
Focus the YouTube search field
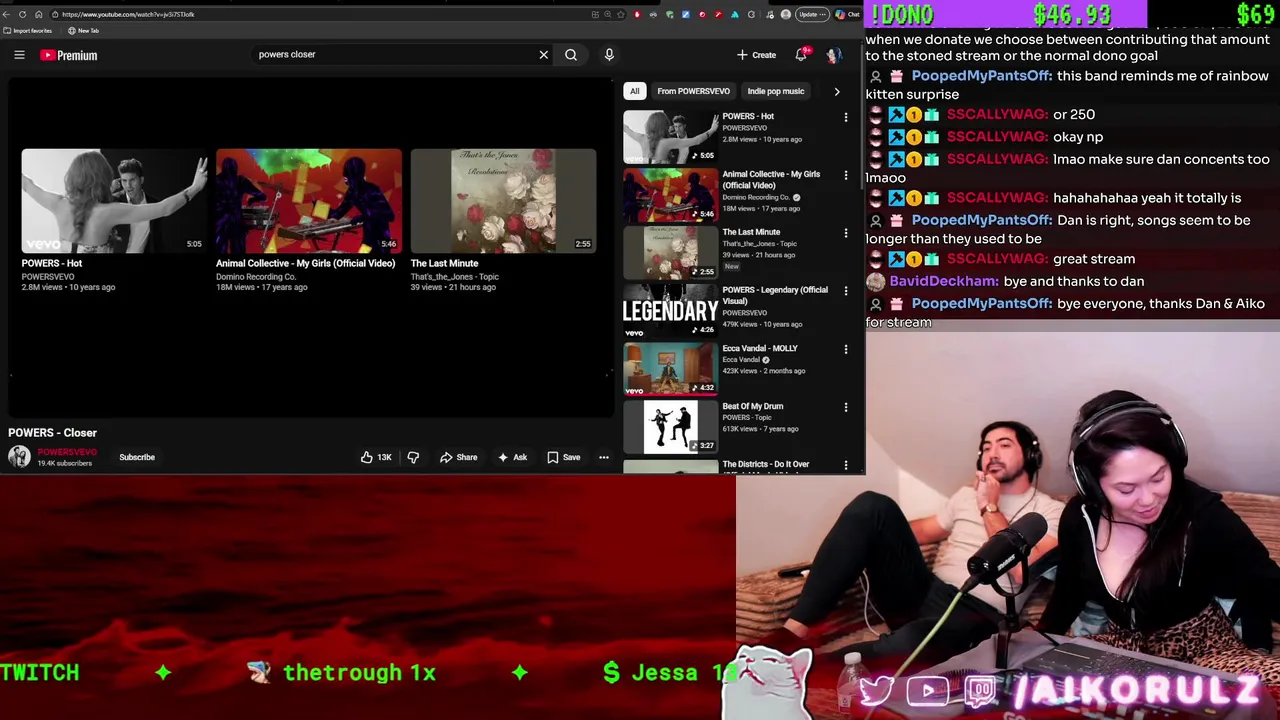(x=395, y=55)
